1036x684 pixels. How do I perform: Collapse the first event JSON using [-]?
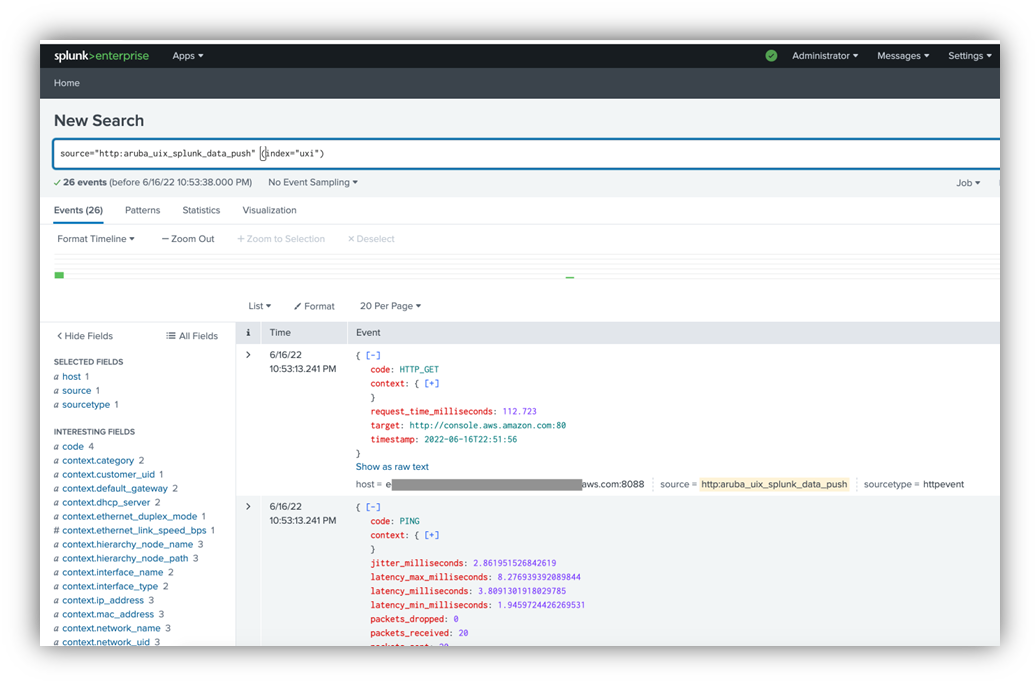tap(372, 354)
